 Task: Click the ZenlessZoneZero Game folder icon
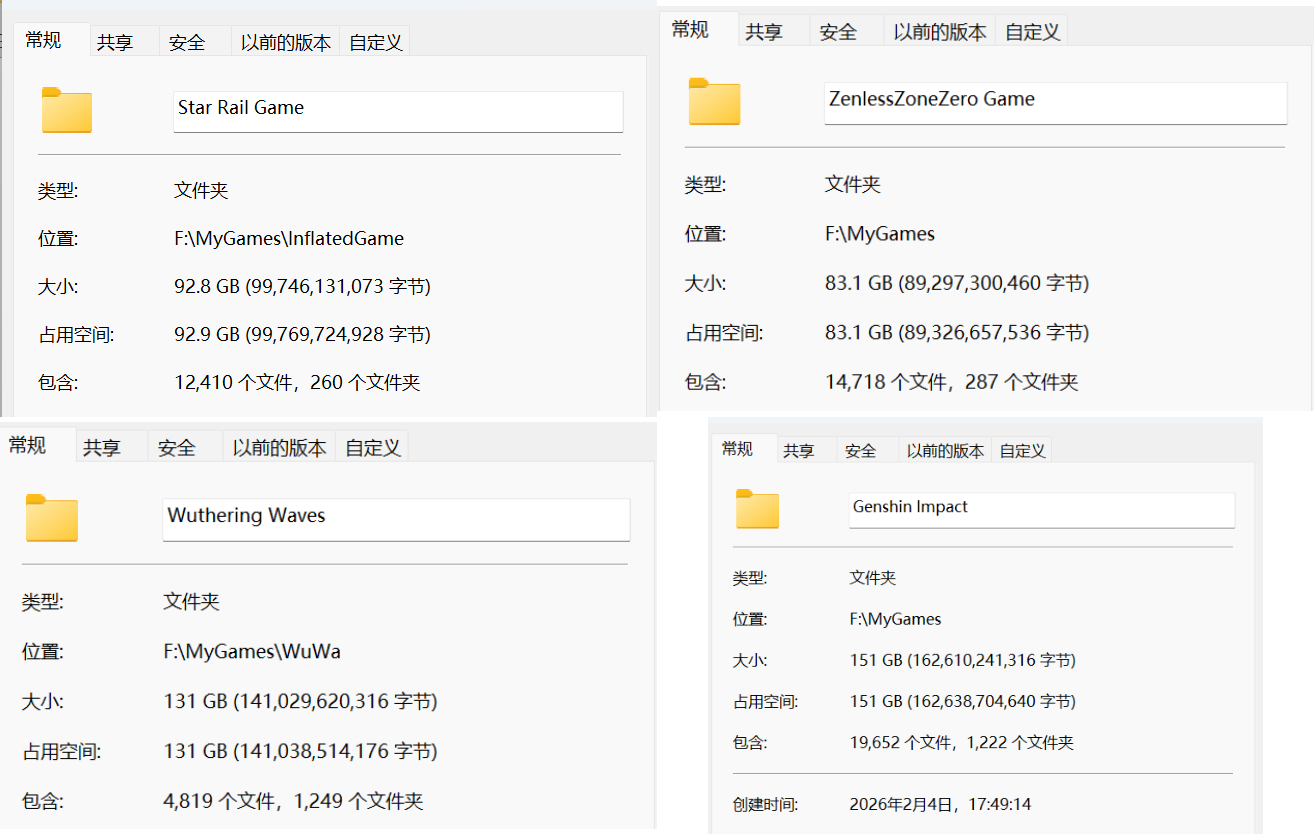(714, 101)
